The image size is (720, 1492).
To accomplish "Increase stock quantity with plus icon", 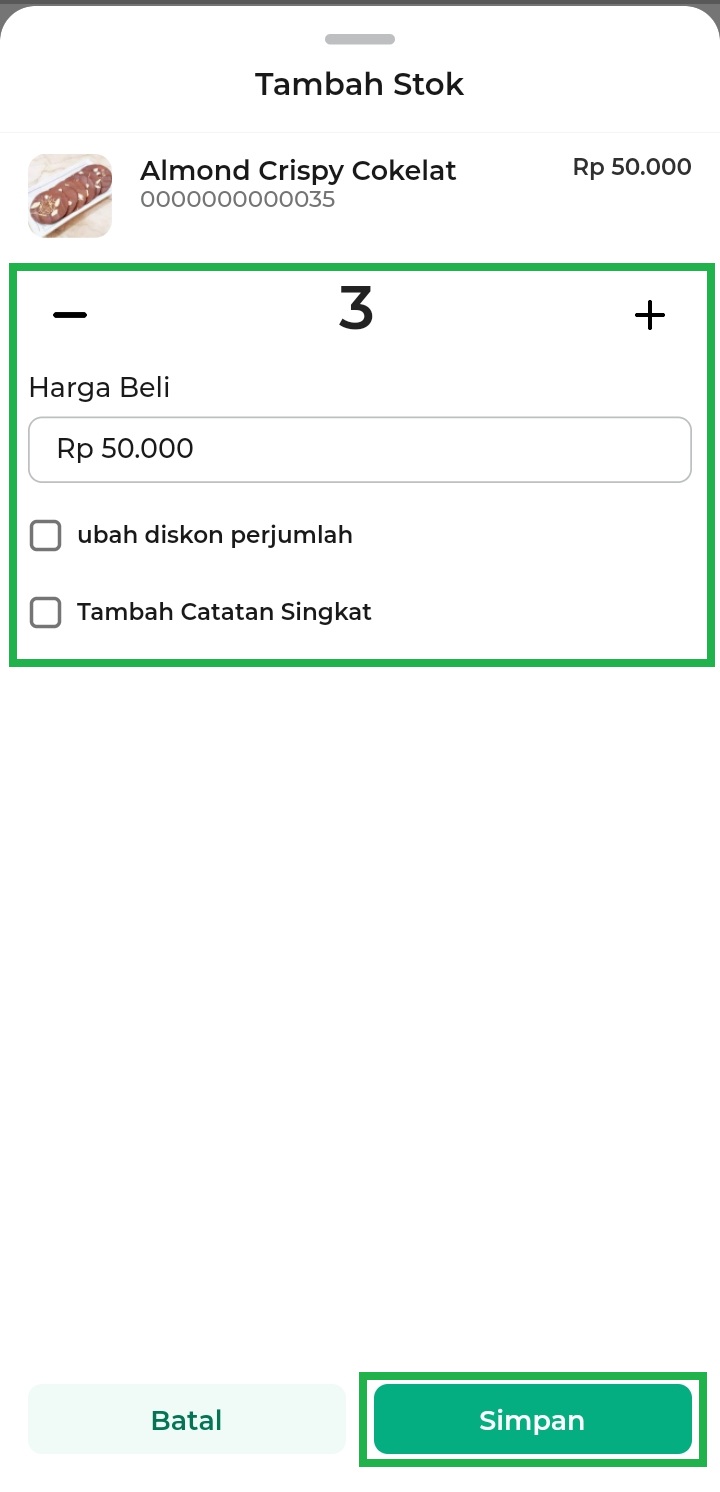I will tap(650, 316).
